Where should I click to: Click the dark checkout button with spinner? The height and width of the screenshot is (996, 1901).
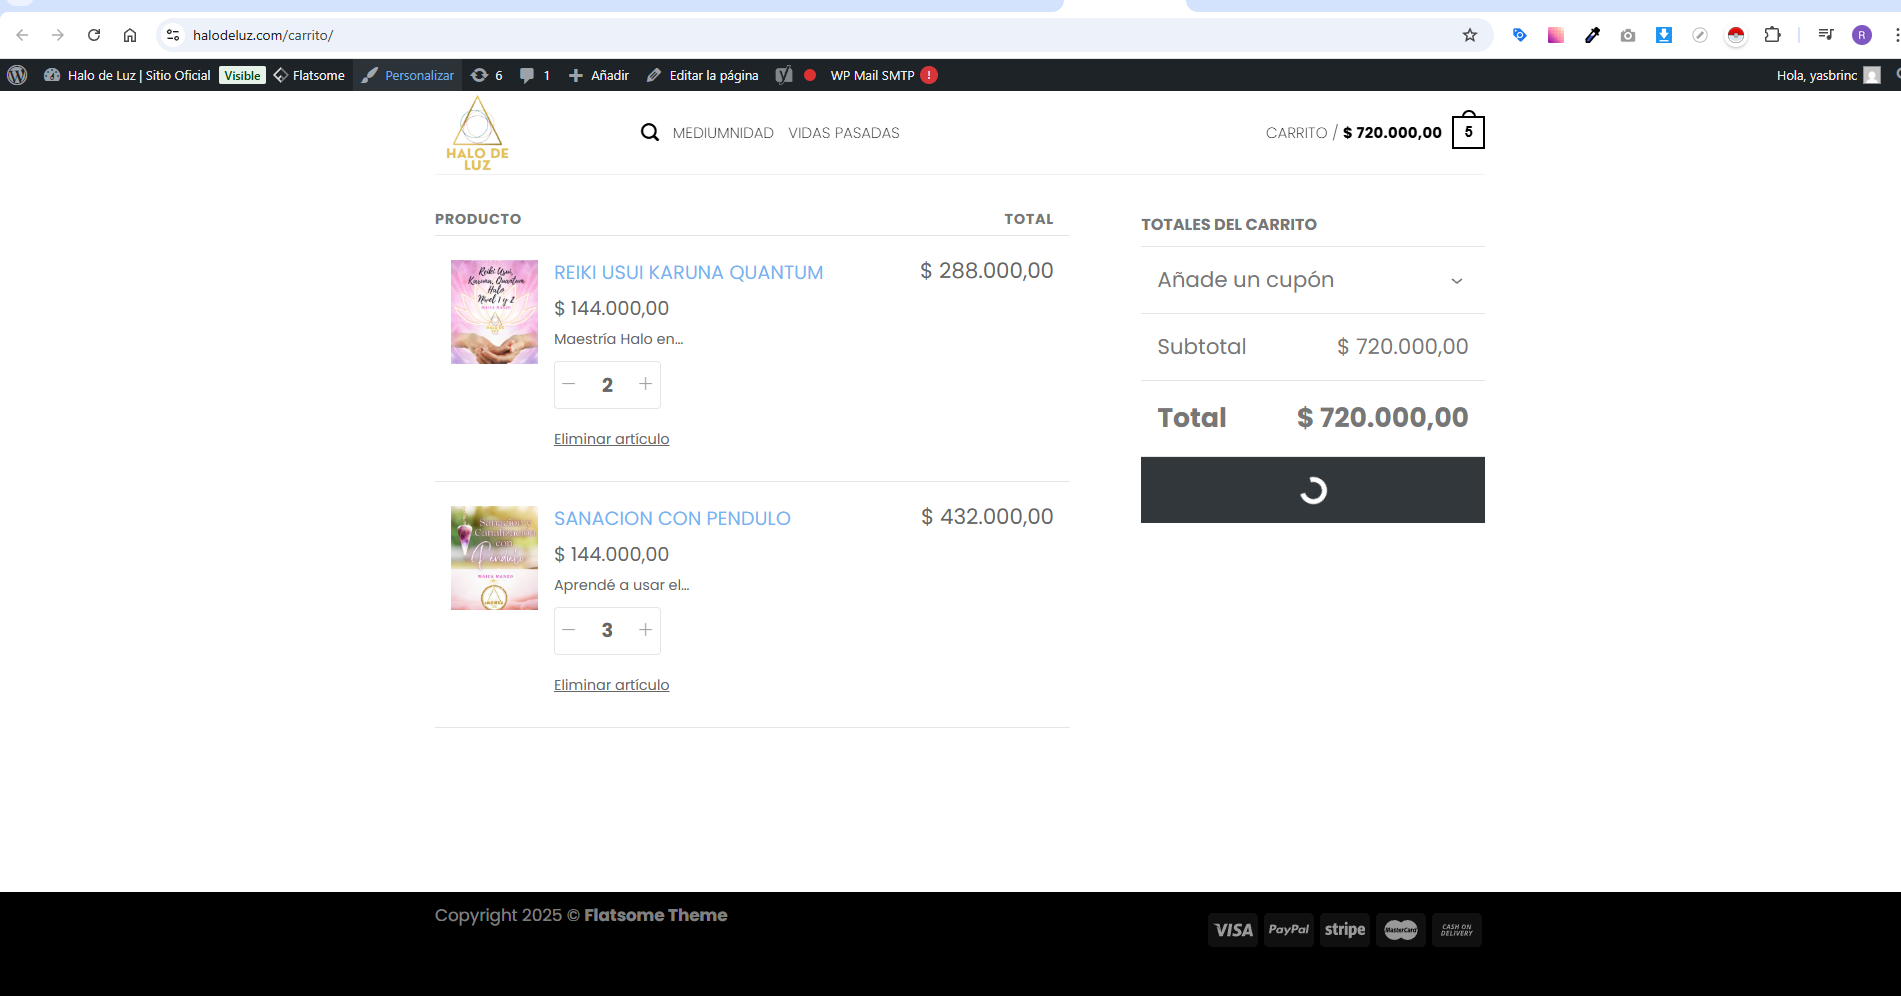(1312, 490)
